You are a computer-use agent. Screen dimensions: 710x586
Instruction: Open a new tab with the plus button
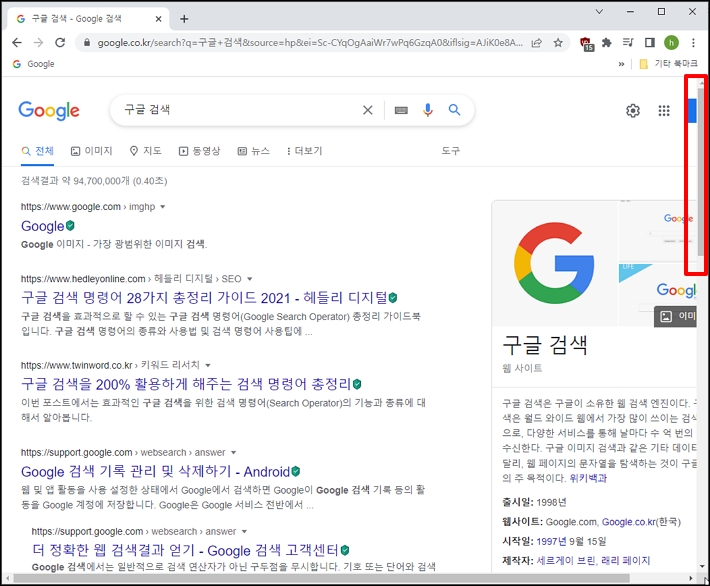click(x=184, y=19)
